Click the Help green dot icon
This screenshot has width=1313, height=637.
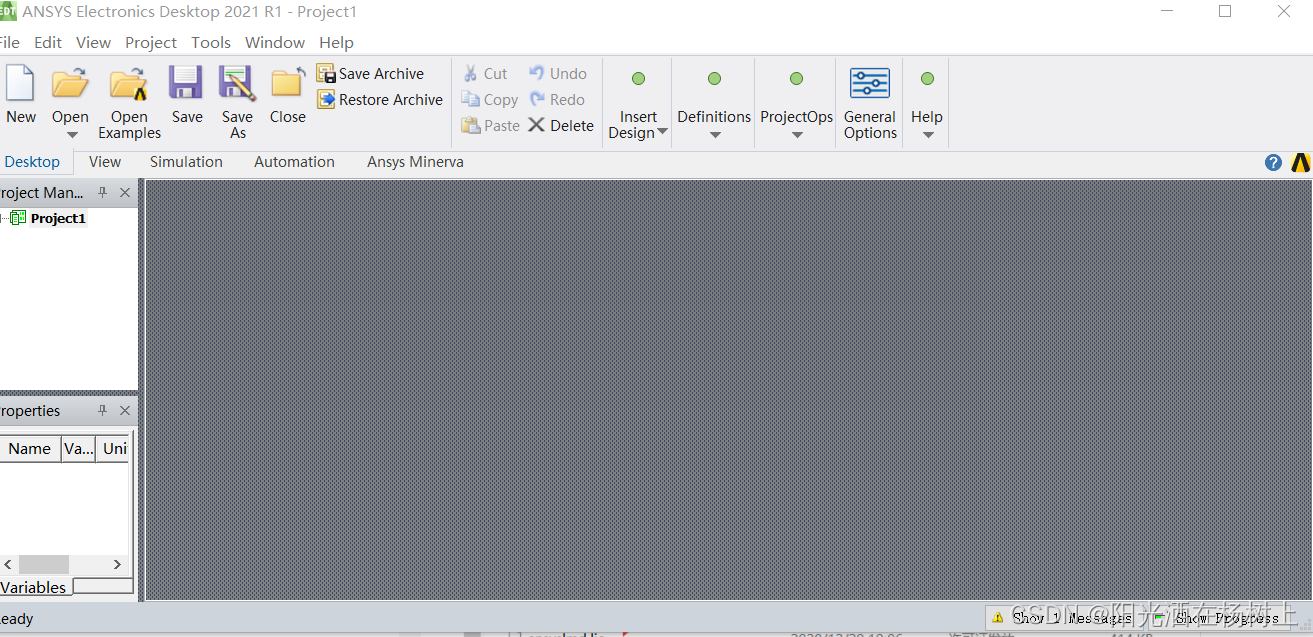(x=927, y=79)
